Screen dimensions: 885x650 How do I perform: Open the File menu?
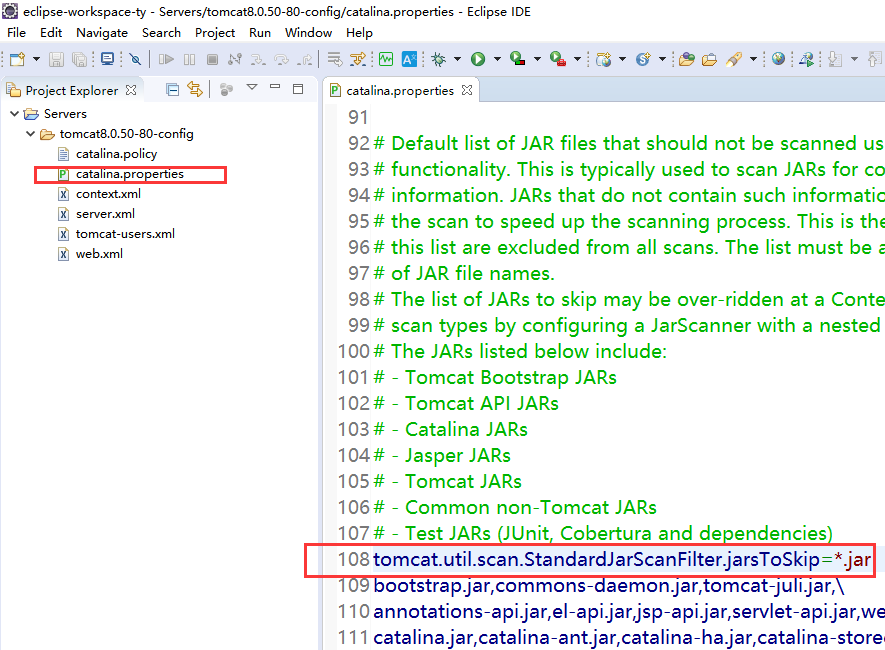16,33
